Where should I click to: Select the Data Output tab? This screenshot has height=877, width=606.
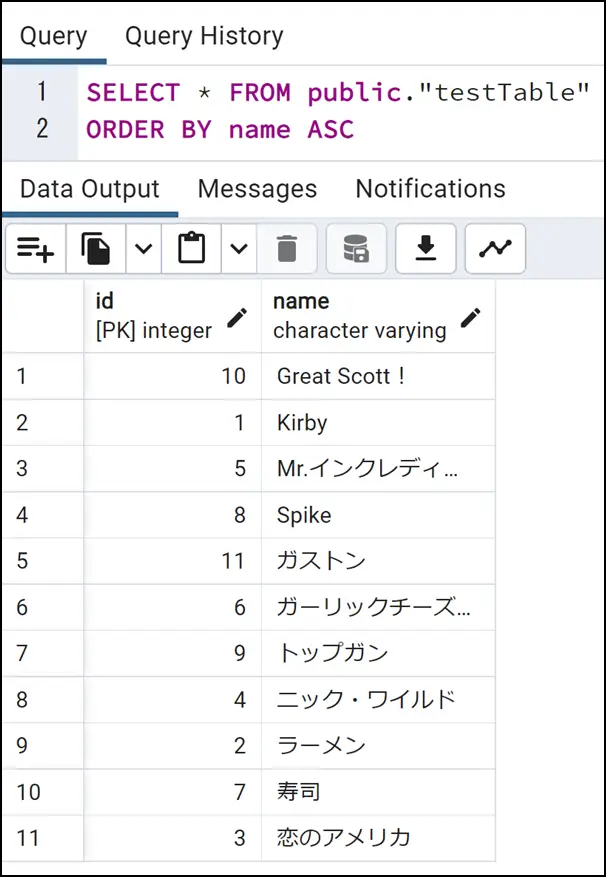[90, 189]
